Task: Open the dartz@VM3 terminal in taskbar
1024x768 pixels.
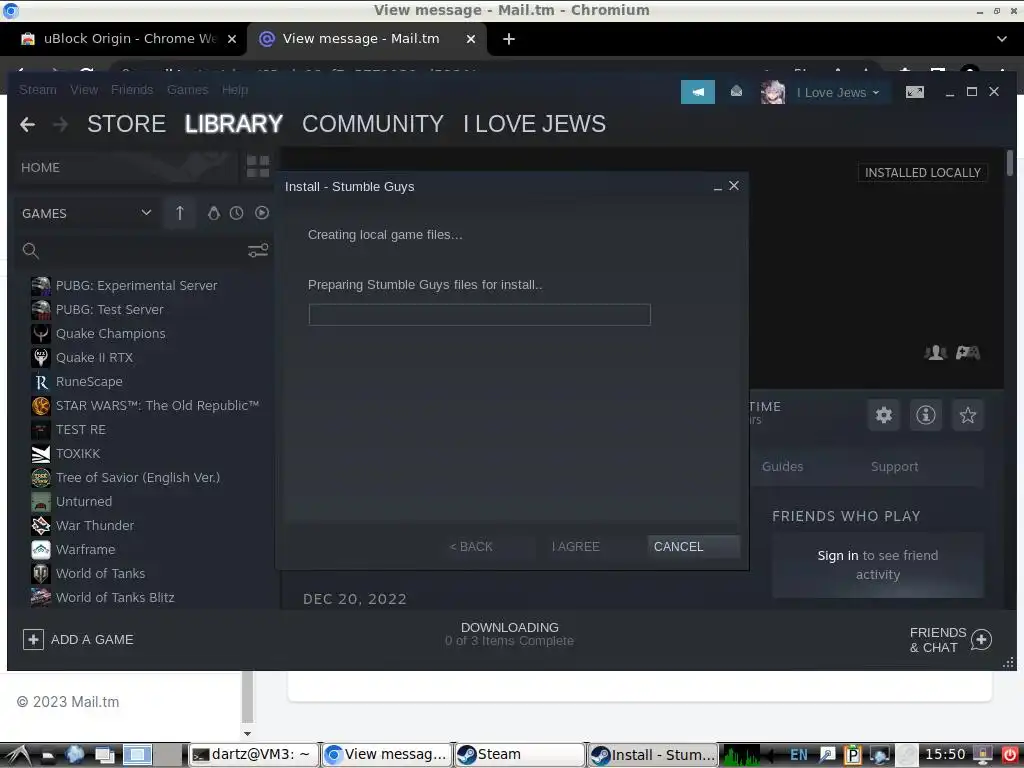Action: [x=253, y=754]
